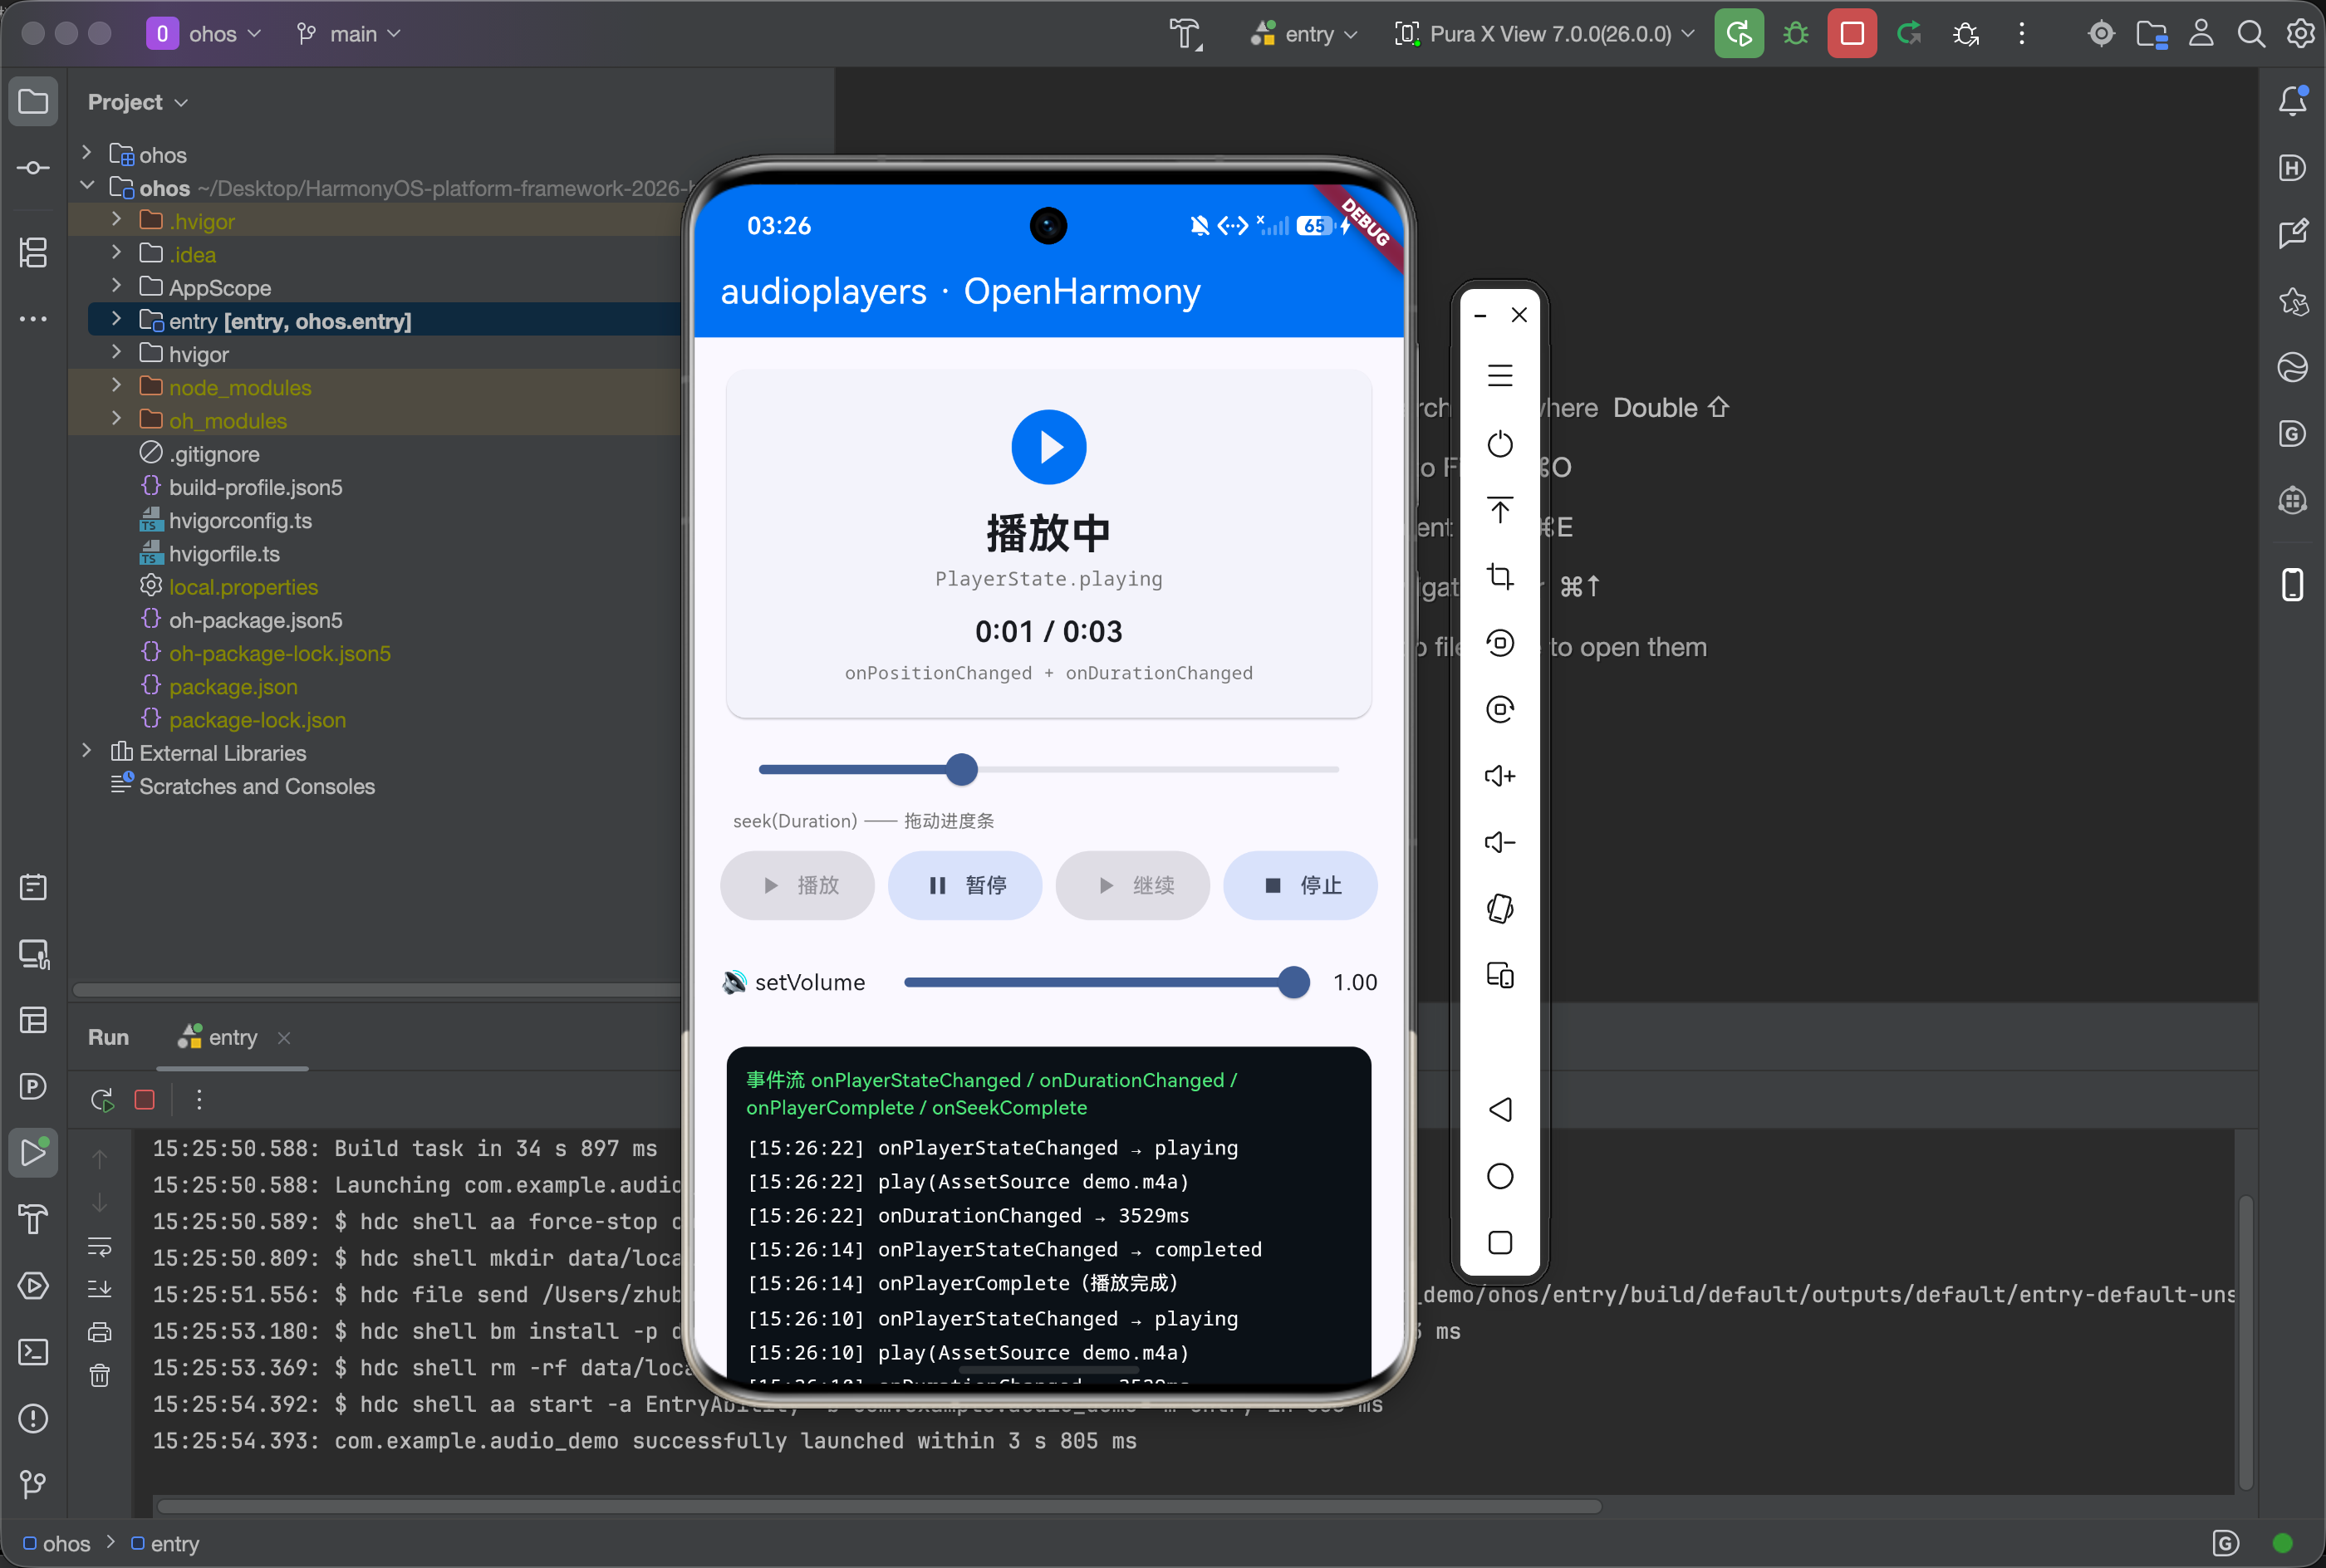The image size is (2326, 1568).
Task: Select Scratches and Consoles node
Action: point(257,786)
